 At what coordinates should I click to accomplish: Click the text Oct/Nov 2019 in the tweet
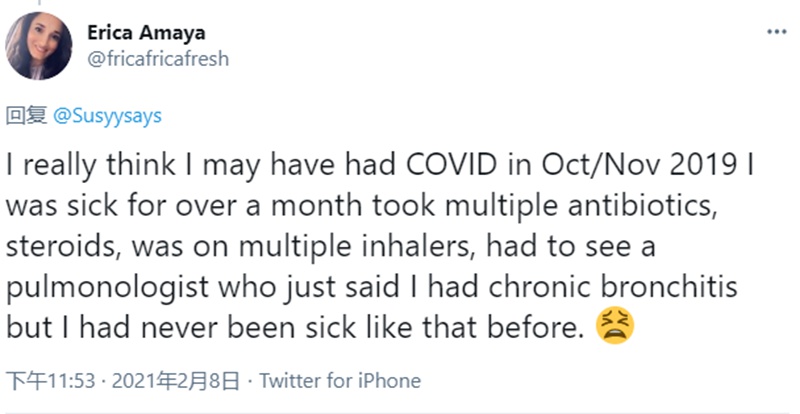coord(639,165)
